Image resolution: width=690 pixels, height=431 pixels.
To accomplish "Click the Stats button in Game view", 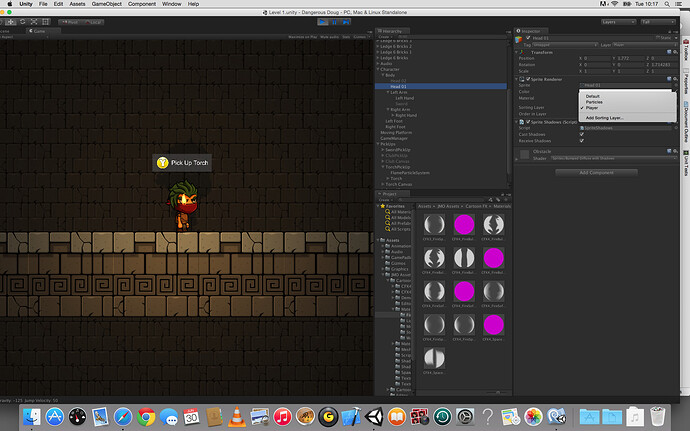I will pyautogui.click(x=346, y=37).
